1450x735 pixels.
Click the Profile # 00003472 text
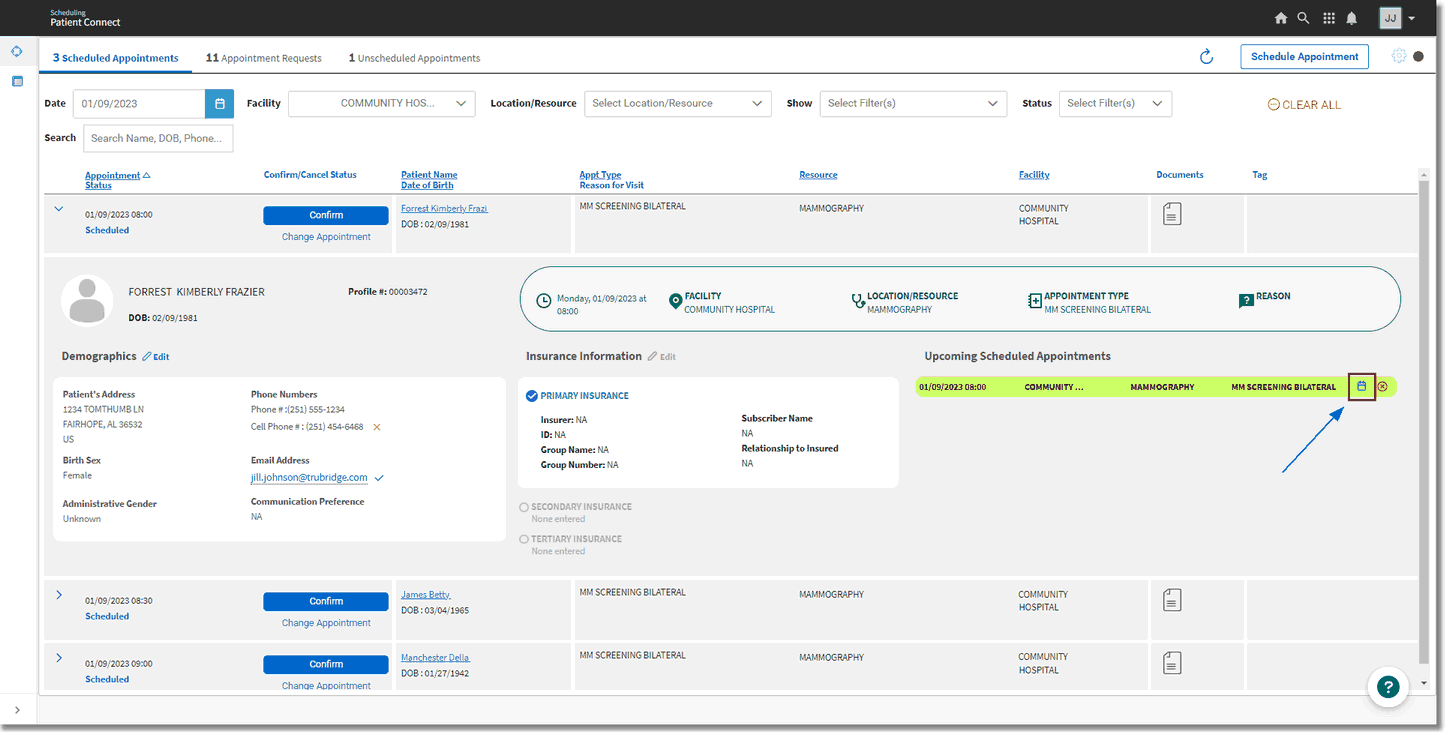pyautogui.click(x=388, y=292)
